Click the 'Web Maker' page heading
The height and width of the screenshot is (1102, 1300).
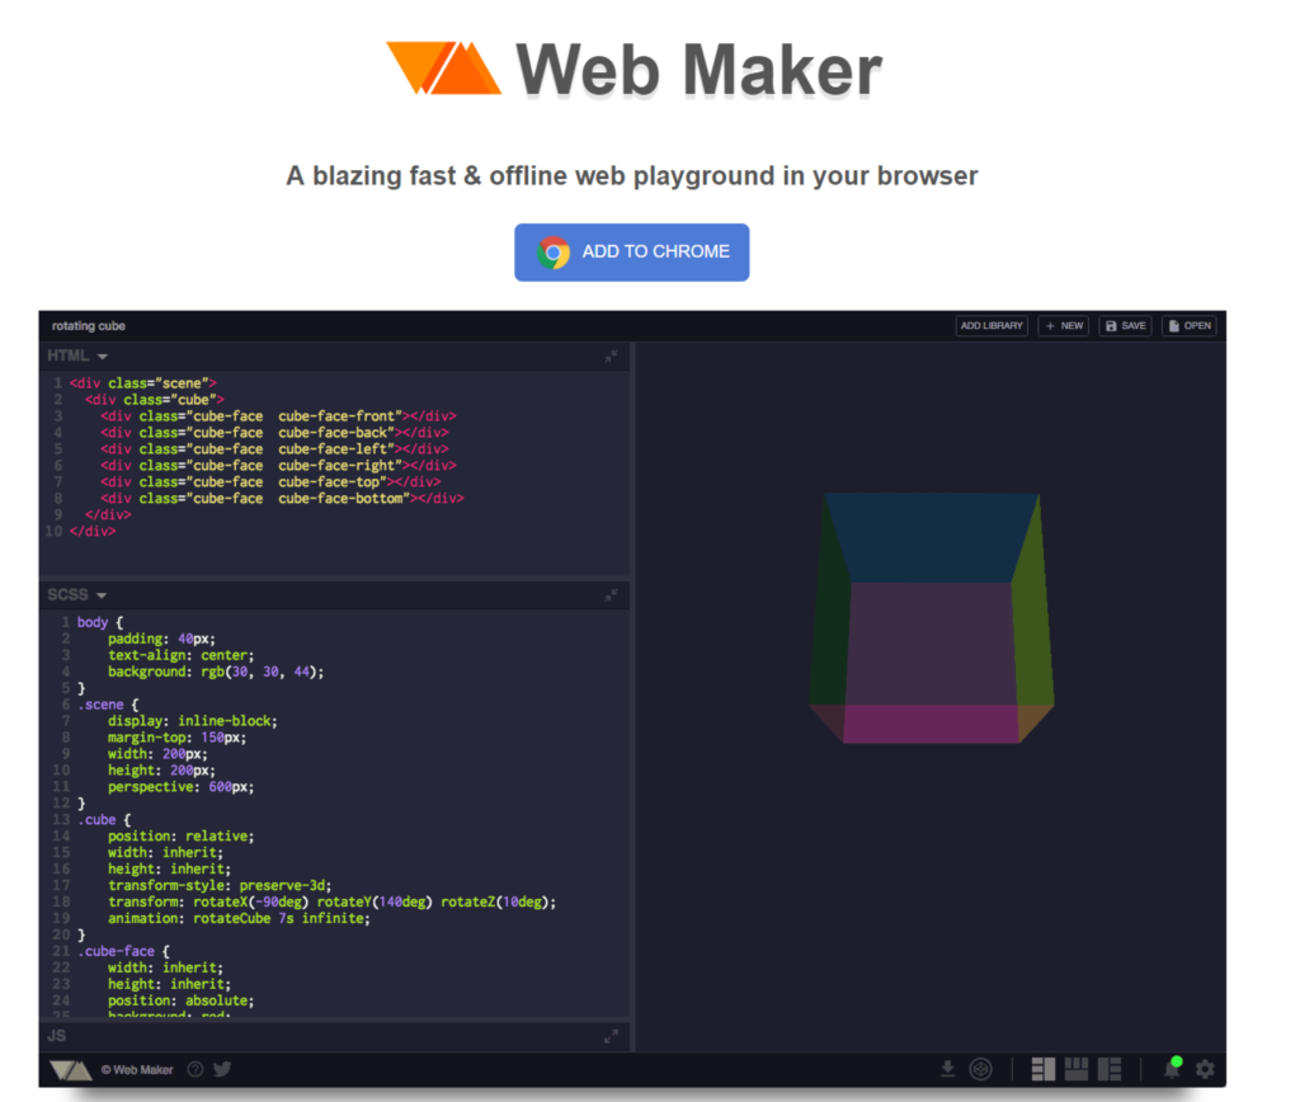[x=699, y=70]
